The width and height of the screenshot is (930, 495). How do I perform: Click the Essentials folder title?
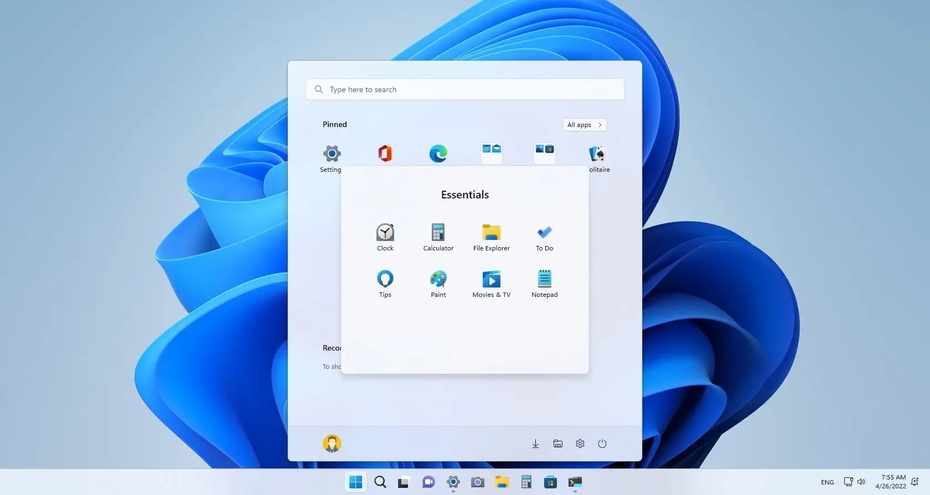click(465, 195)
